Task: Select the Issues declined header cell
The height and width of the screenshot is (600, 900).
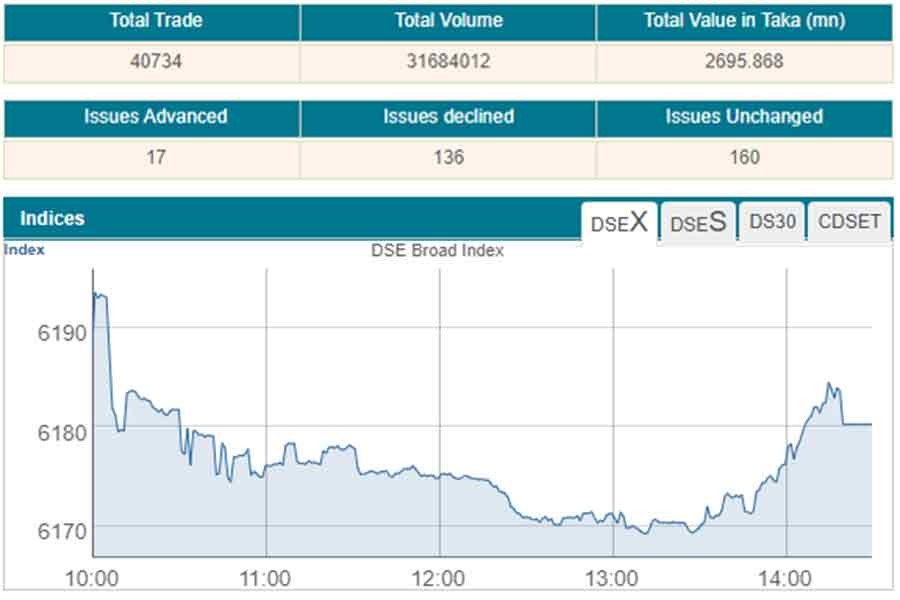Action: tap(448, 116)
